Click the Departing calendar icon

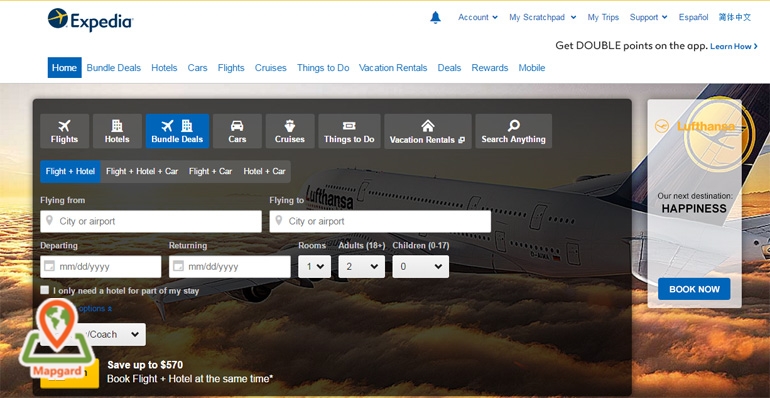coord(49,266)
